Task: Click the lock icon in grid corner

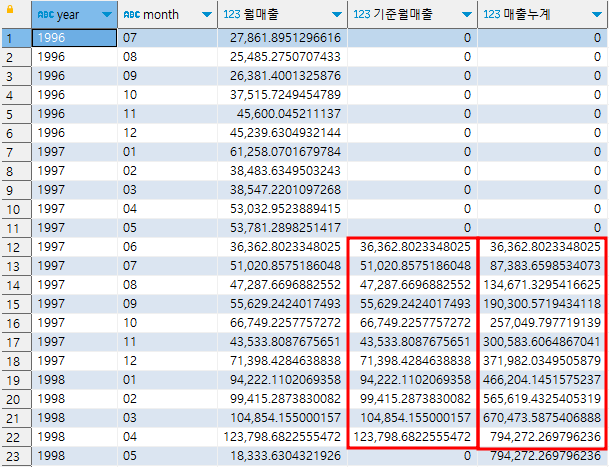Action: [x=10, y=9]
